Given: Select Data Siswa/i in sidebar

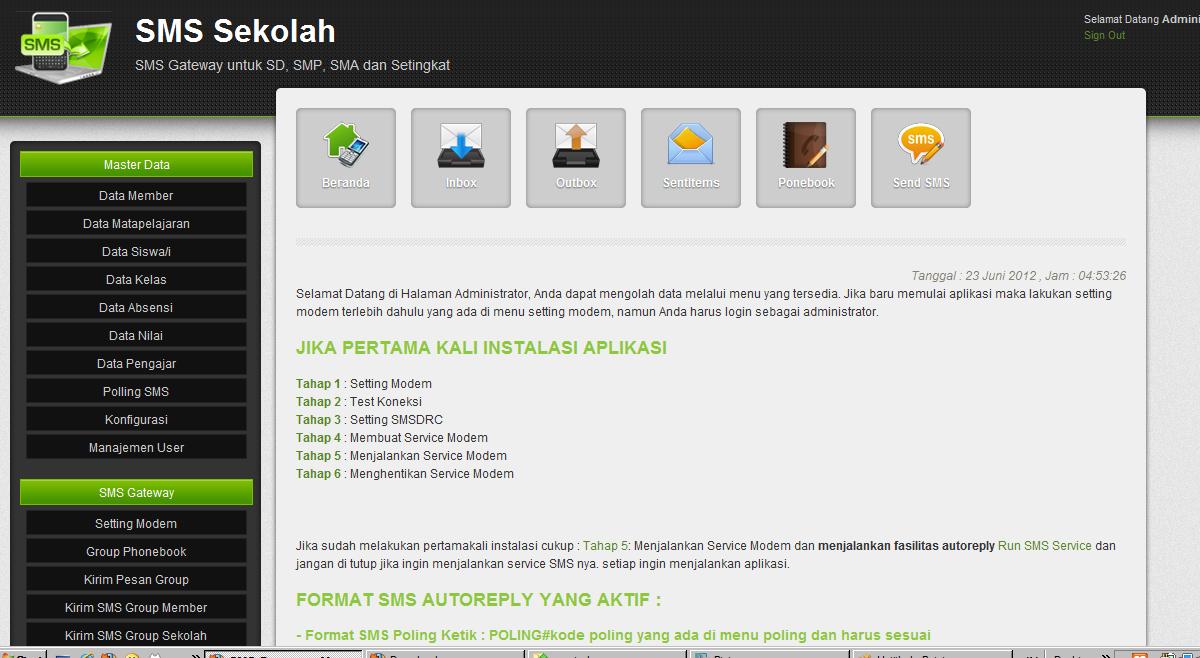Looking at the screenshot, I should (136, 252).
